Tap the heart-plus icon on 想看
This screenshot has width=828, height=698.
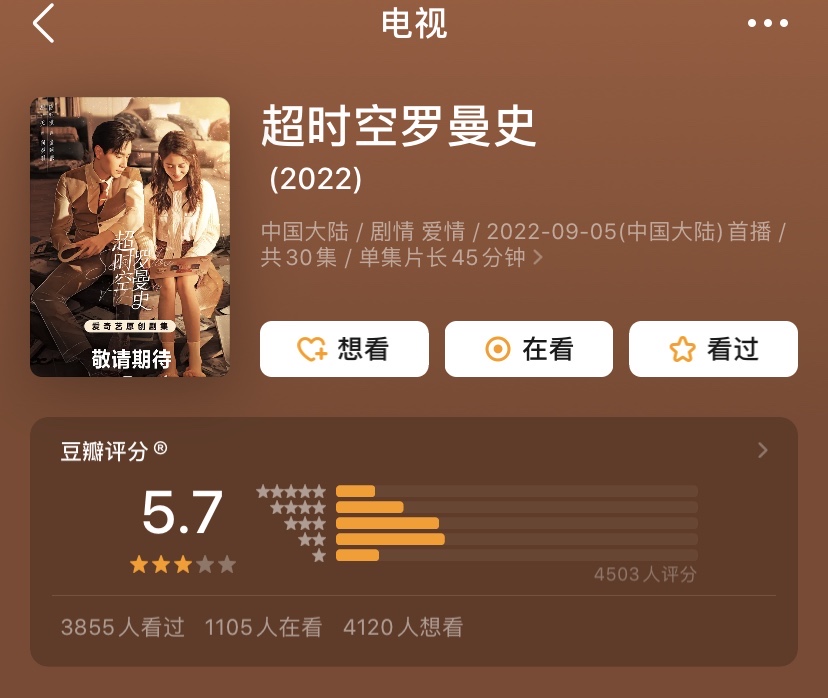pos(312,349)
